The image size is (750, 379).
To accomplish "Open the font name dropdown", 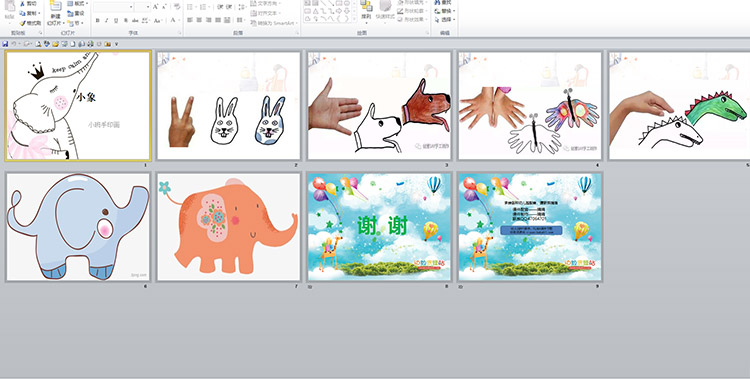I will coord(132,7).
